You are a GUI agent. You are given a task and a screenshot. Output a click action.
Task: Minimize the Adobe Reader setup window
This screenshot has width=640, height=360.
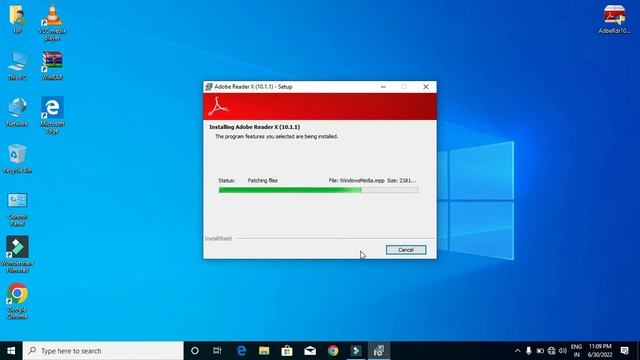click(383, 87)
